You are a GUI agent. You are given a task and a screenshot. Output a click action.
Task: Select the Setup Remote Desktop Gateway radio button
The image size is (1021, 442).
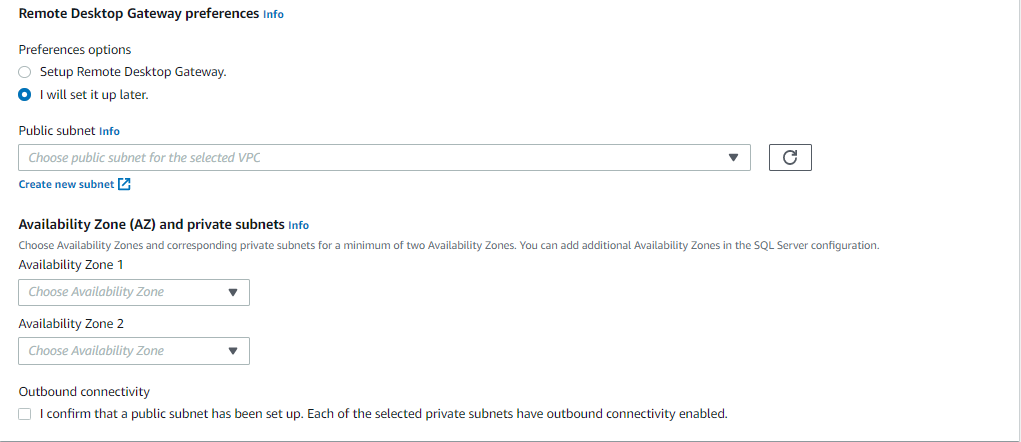click(25, 72)
